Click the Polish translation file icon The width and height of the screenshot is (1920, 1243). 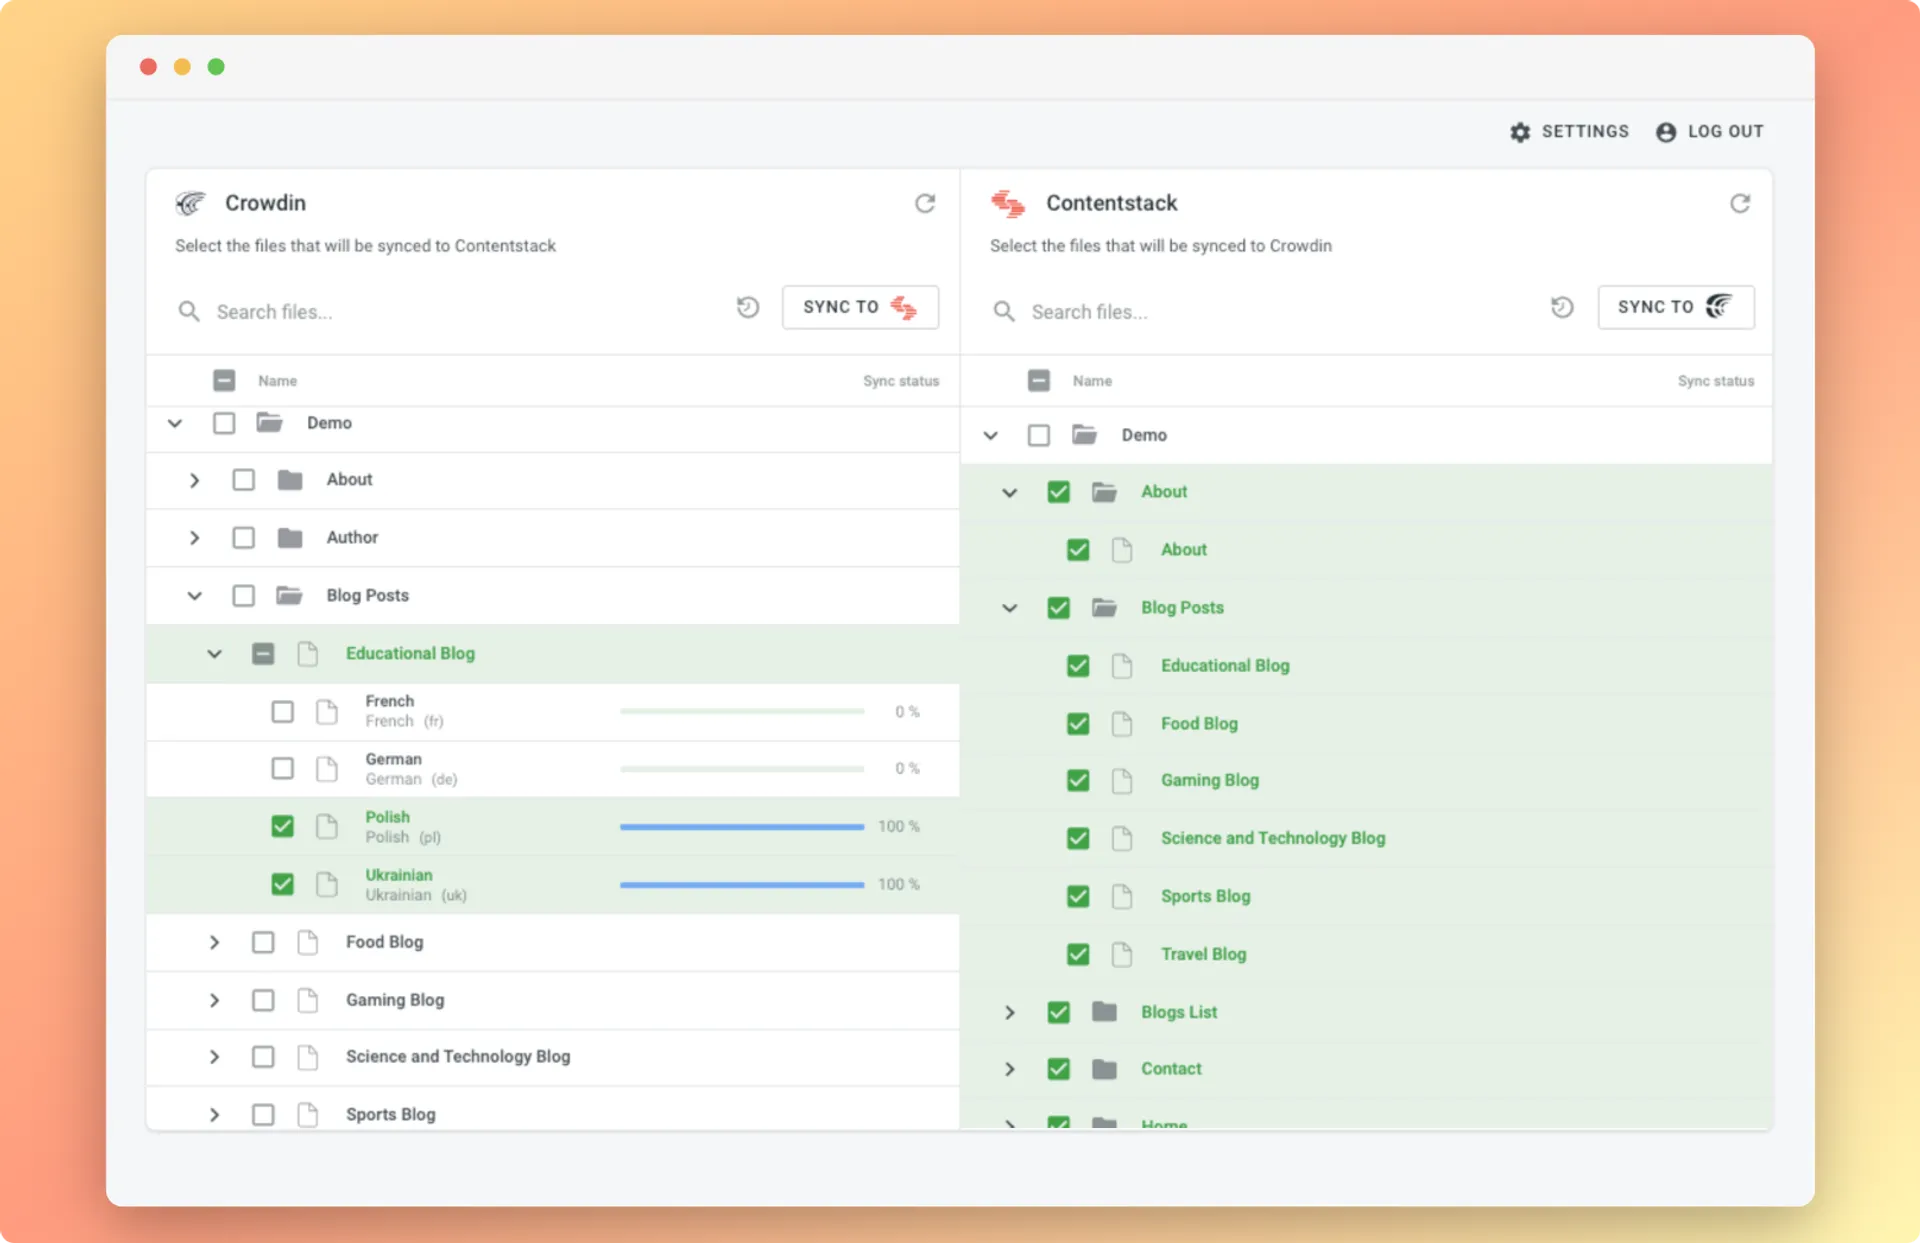point(327,826)
